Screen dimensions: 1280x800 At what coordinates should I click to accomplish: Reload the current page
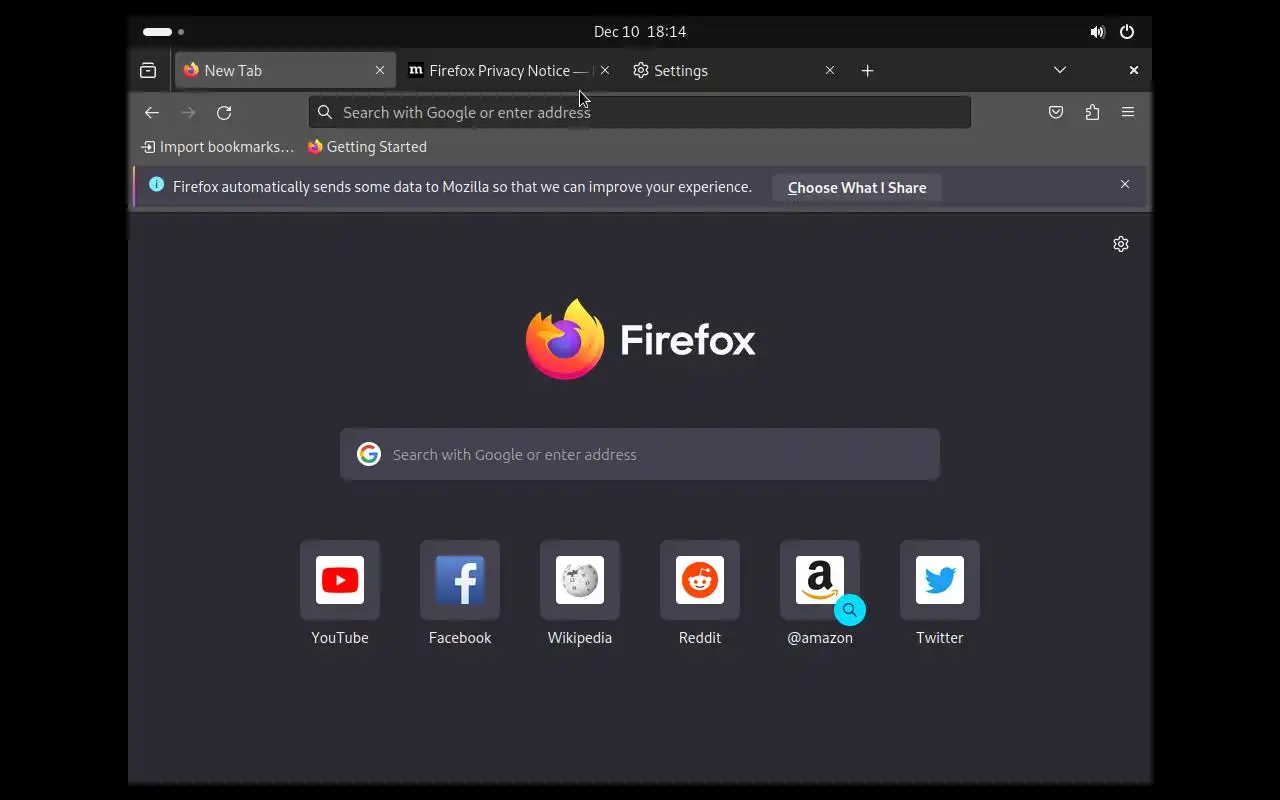(224, 112)
